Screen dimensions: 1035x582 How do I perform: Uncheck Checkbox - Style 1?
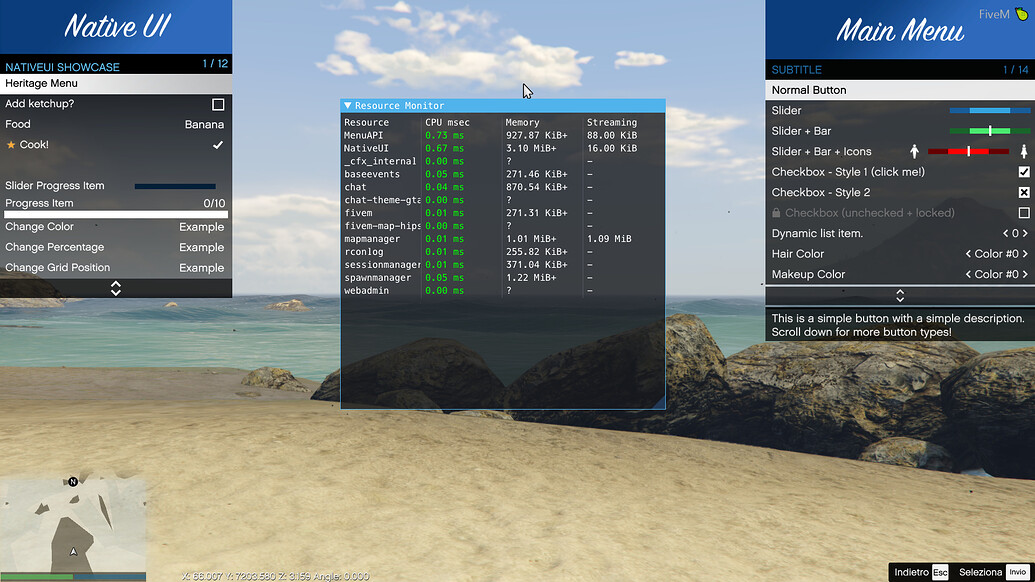(x=1022, y=171)
